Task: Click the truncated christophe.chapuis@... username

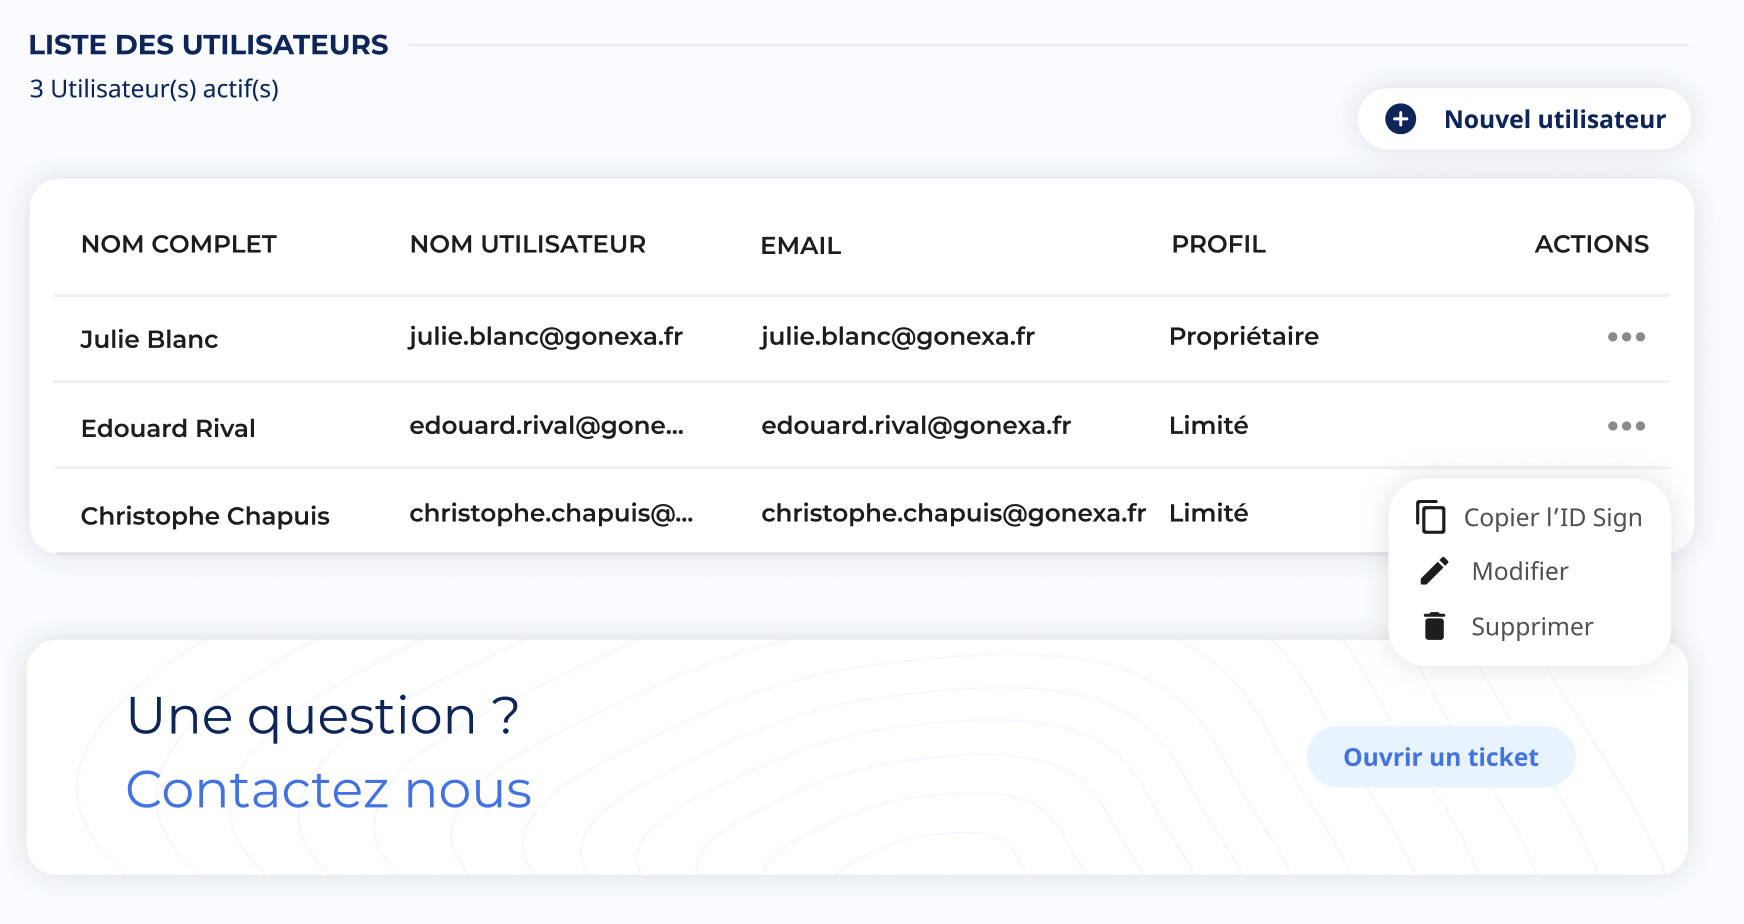Action: point(551,513)
